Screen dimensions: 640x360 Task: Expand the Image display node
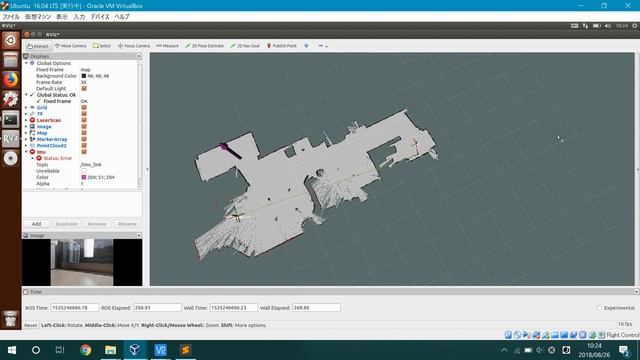[x=27, y=127]
